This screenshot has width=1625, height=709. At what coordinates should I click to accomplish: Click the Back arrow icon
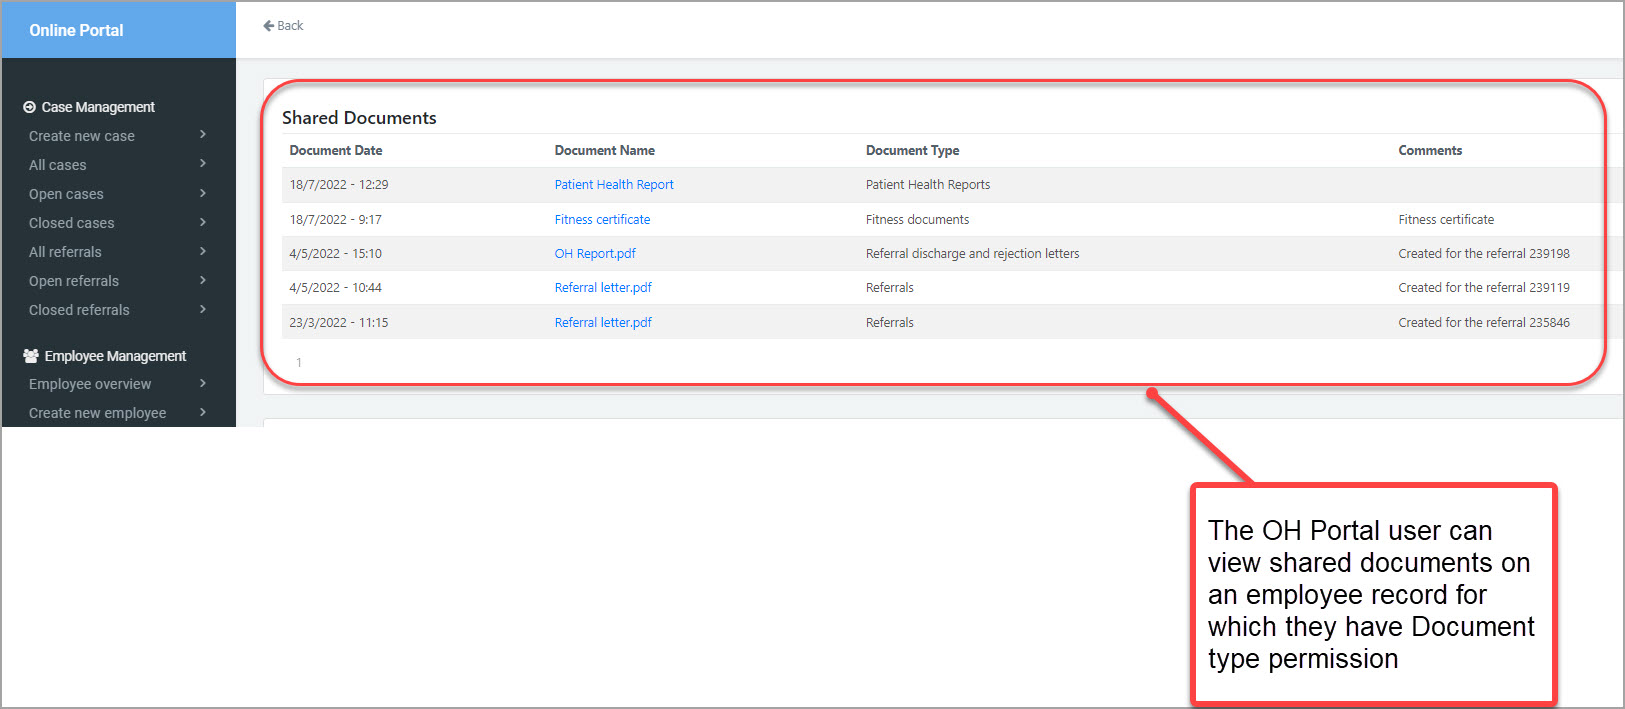[268, 26]
